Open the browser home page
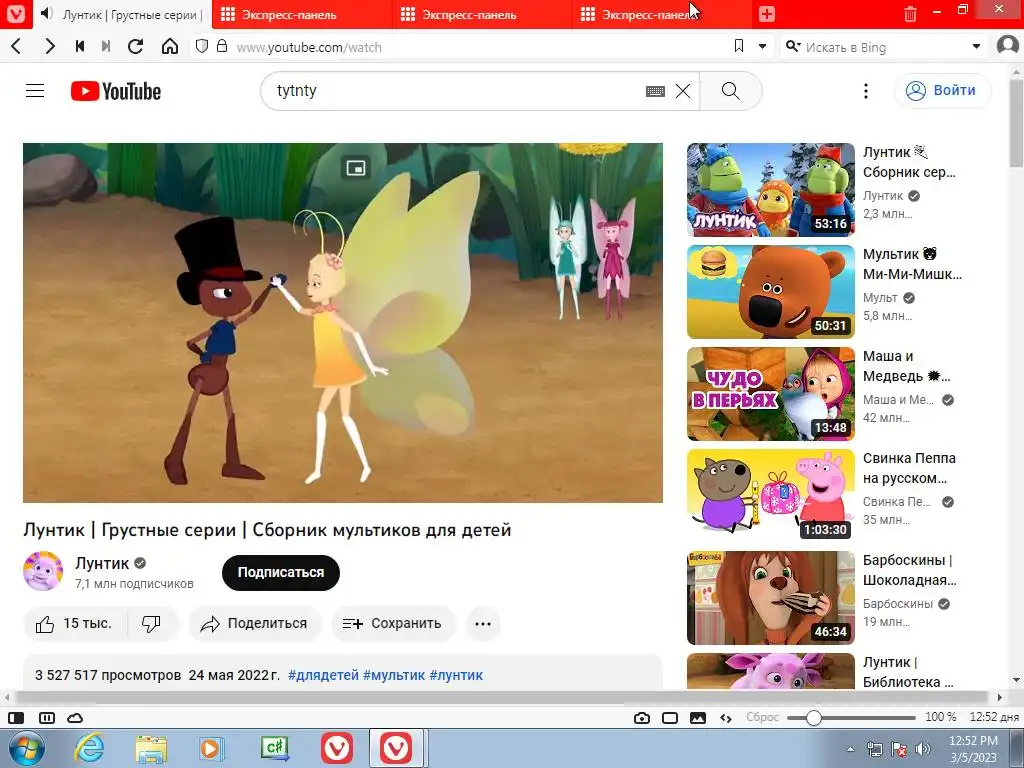The width and height of the screenshot is (1024, 768). pyautogui.click(x=170, y=46)
